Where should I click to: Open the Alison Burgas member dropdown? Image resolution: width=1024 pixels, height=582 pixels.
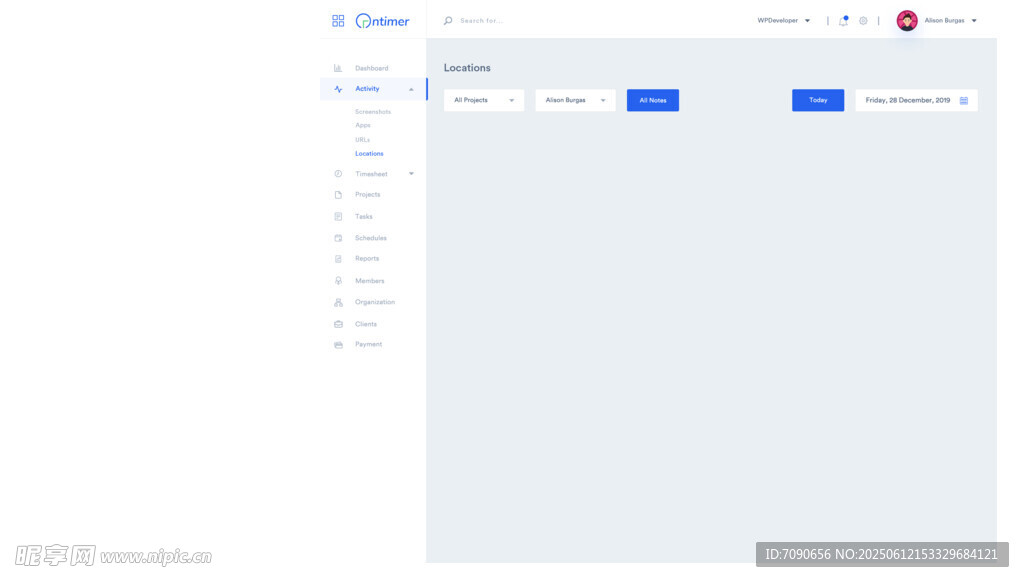[575, 101]
